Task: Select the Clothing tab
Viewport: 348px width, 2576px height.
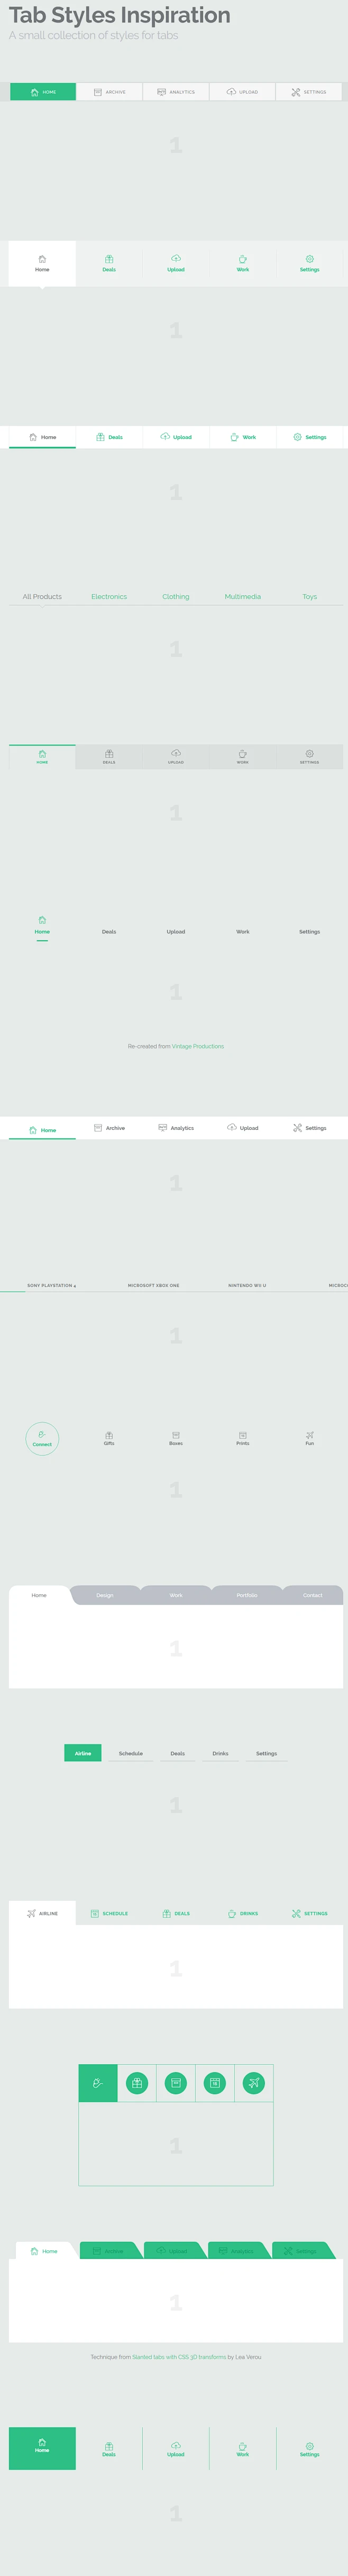Action: point(176,596)
